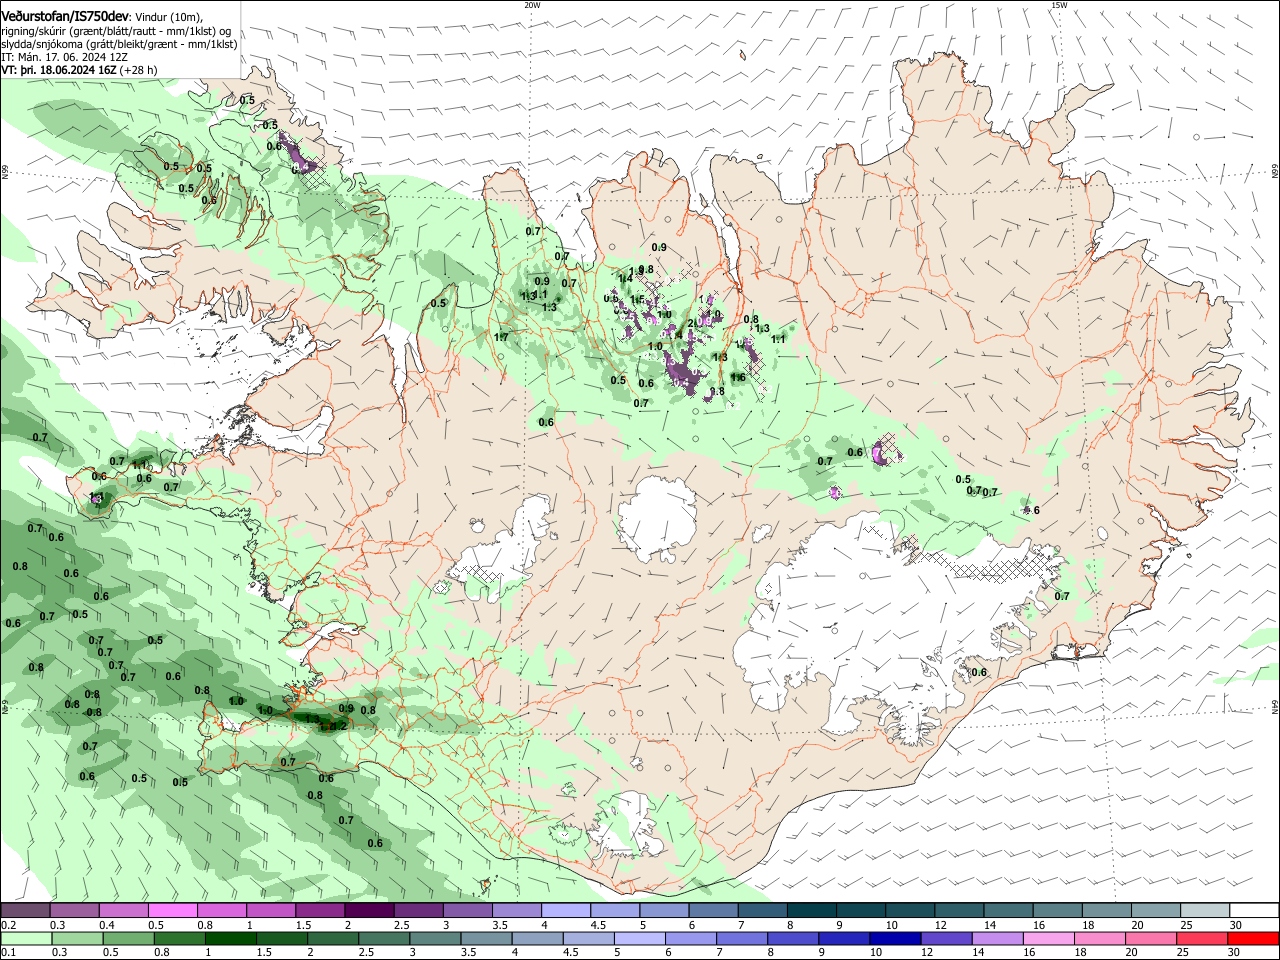This screenshot has height=960, width=1280.
Task: Select the first grey-purple 0.2 swatch in upper scale
Action: [x=25, y=911]
